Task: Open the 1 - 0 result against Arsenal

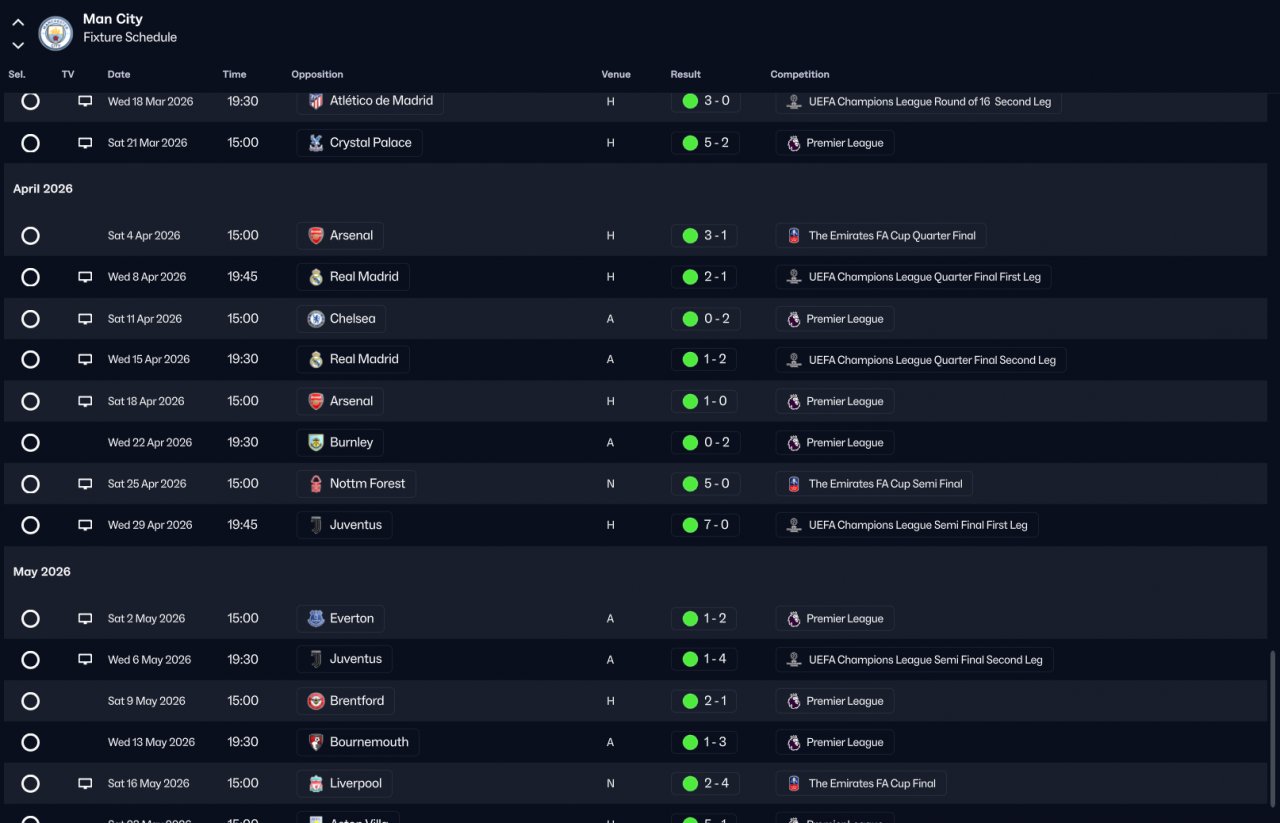Action: (705, 401)
